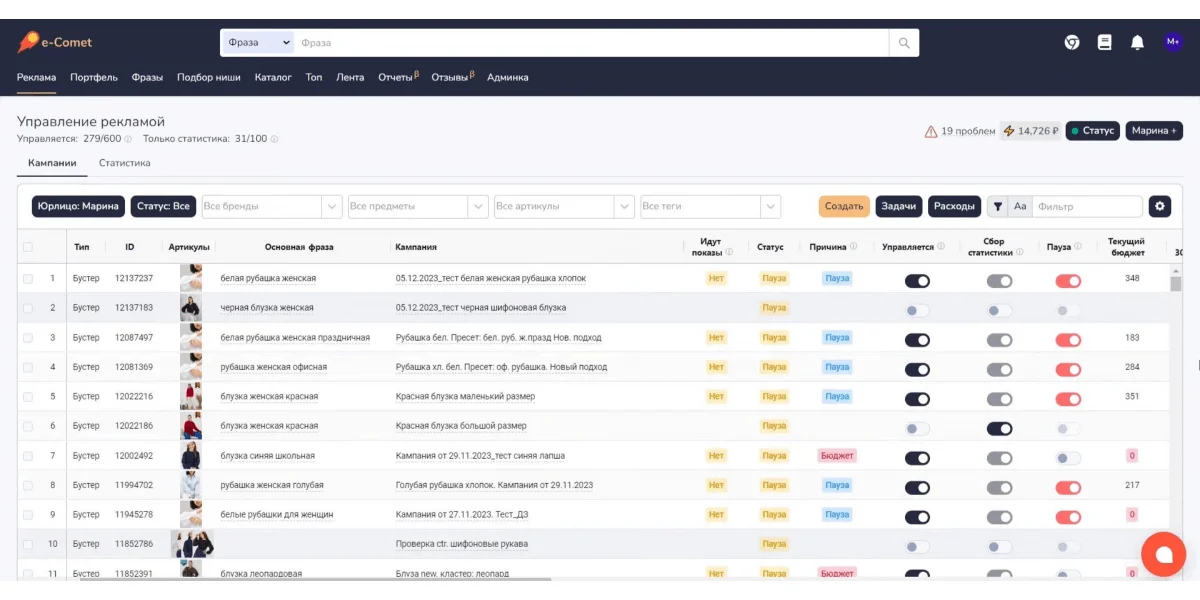Switch to the 'Статистика' tab
Image resolution: width=1200 pixels, height=600 pixels.
point(124,163)
